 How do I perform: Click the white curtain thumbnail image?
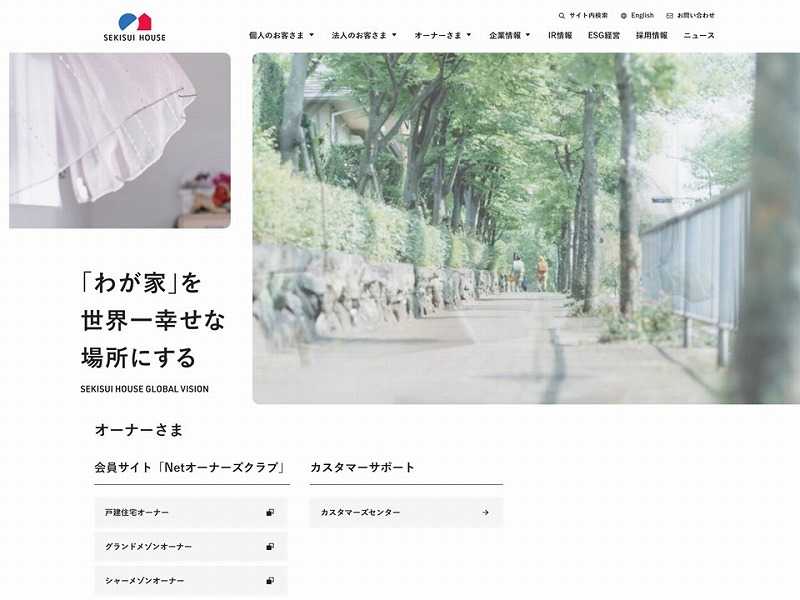(120, 140)
